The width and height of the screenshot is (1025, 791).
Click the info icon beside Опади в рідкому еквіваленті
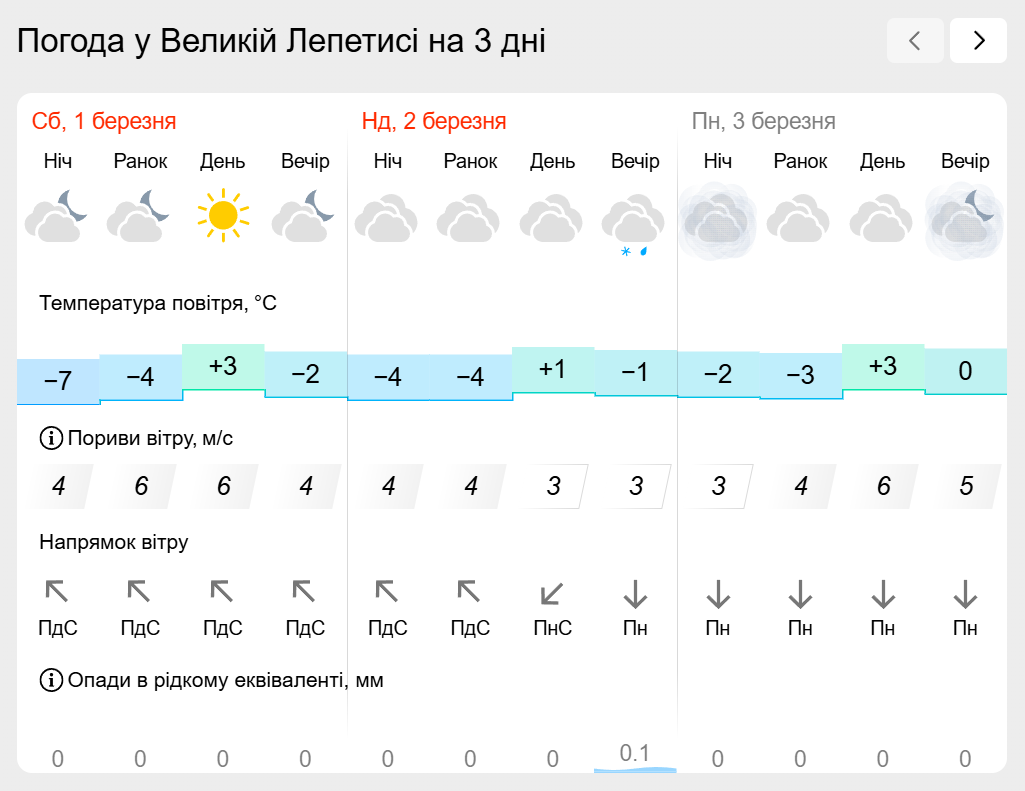(51, 680)
